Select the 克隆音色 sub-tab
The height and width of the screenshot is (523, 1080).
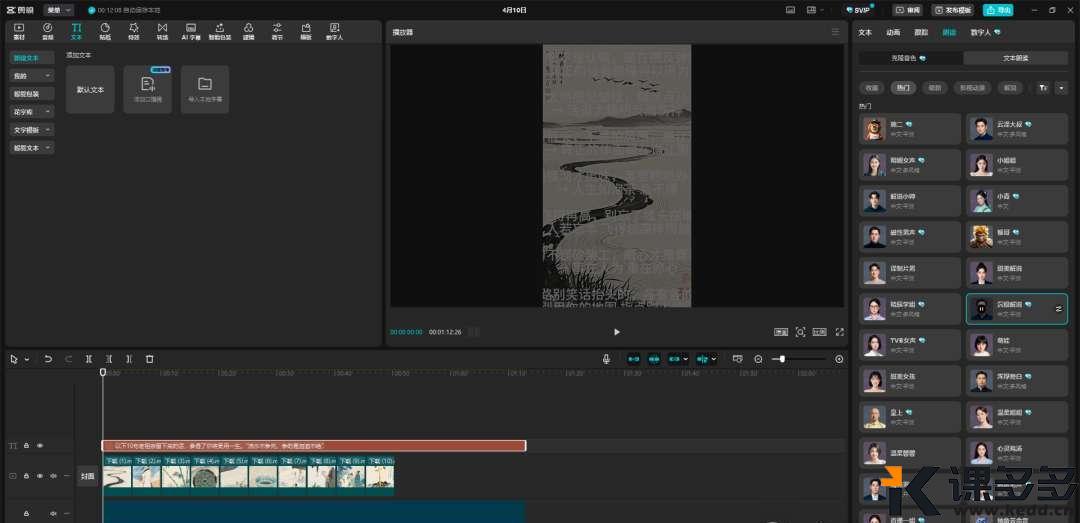(x=911, y=59)
